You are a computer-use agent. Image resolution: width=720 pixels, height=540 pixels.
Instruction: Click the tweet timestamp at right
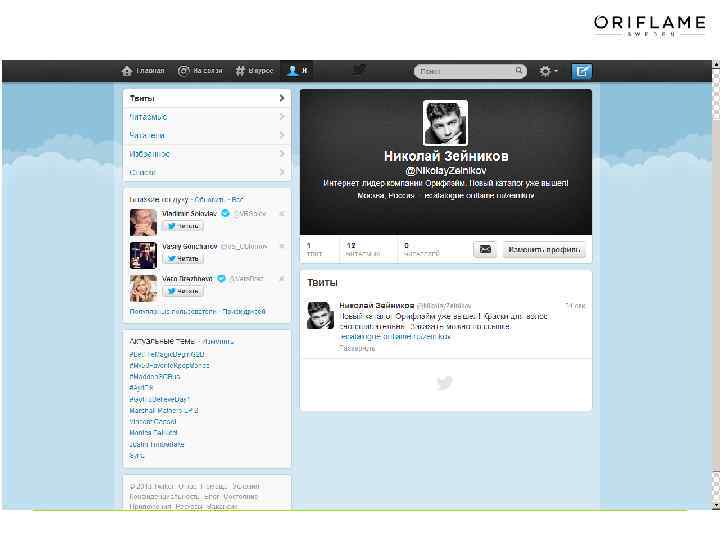coord(576,305)
